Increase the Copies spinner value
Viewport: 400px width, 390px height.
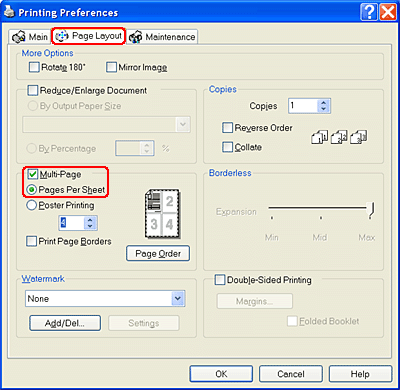pos(323,103)
